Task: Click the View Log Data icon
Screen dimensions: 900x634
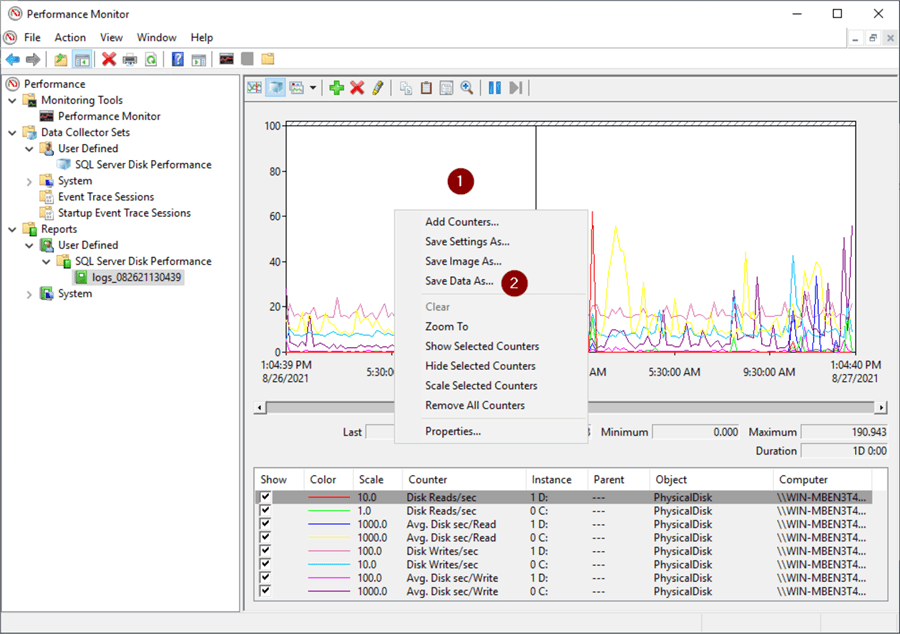Action: pos(275,88)
